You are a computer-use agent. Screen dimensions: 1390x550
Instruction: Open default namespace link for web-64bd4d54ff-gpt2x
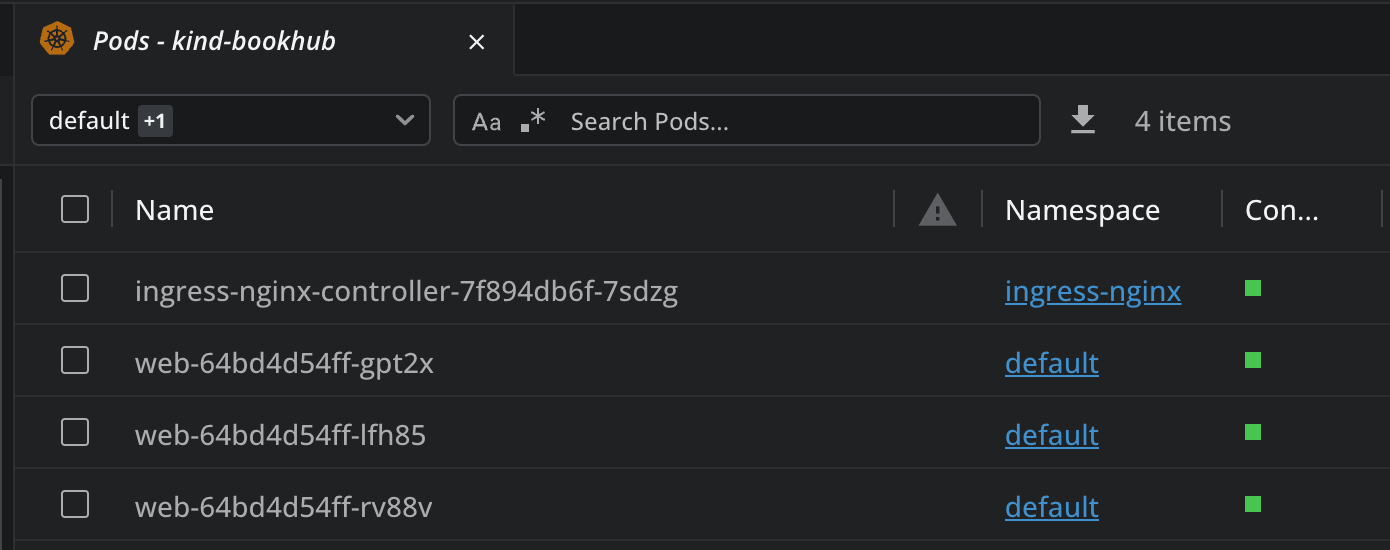point(1051,363)
